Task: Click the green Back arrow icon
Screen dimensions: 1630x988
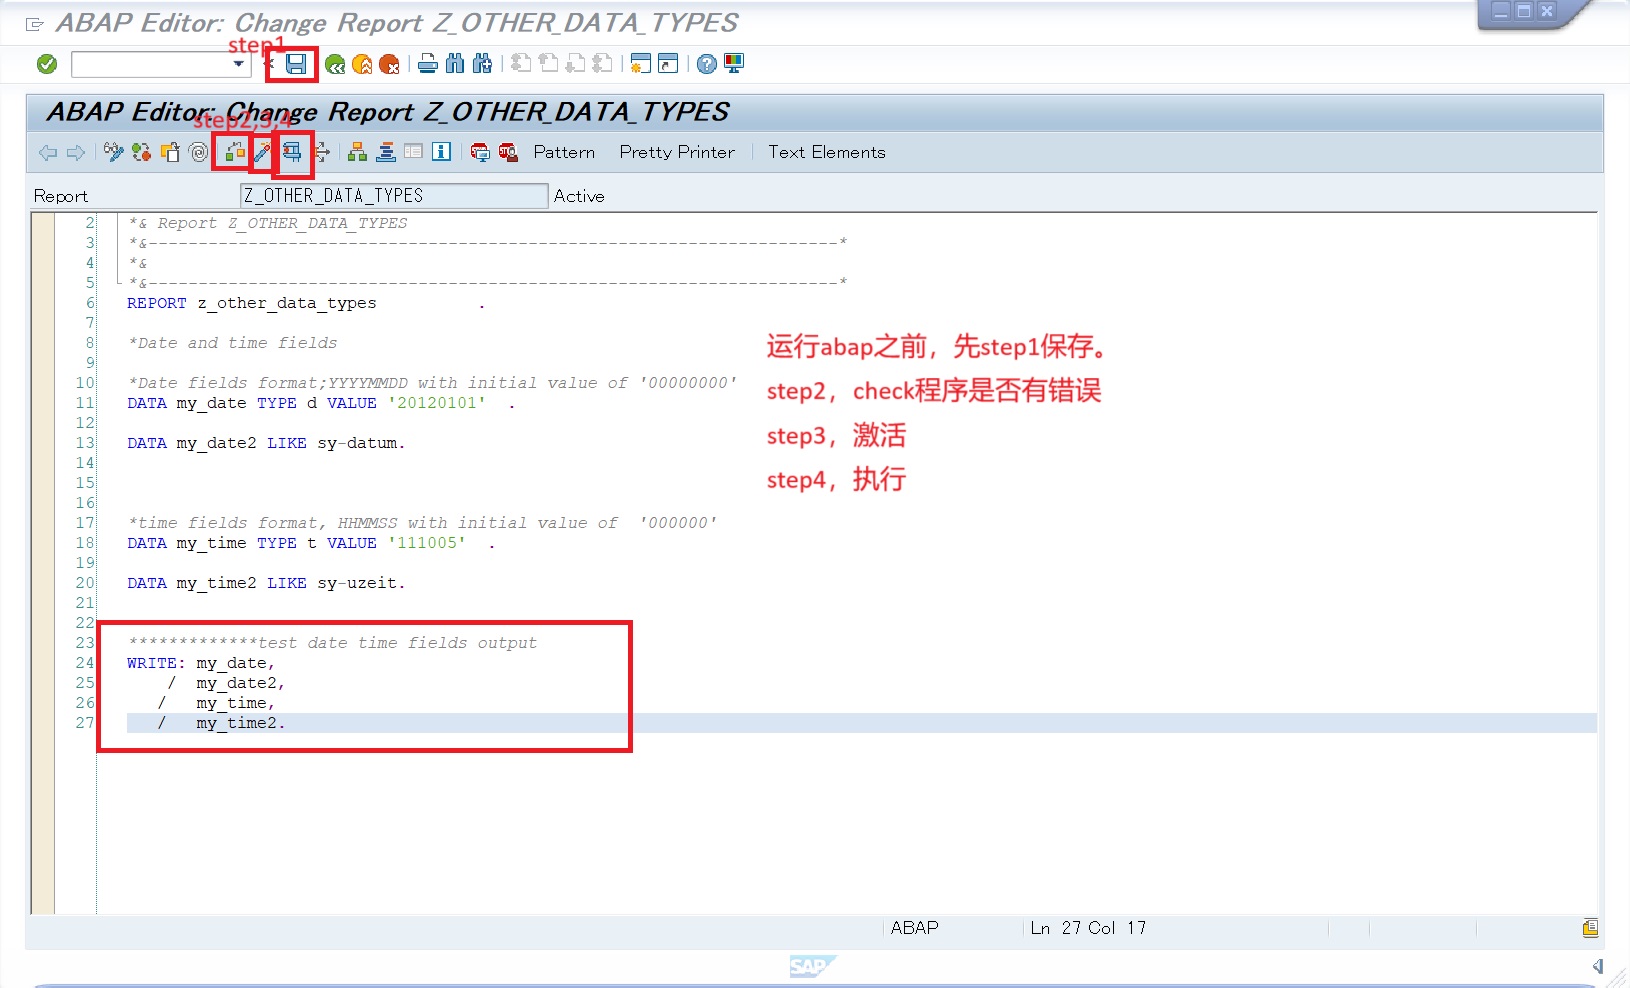Action: [335, 64]
